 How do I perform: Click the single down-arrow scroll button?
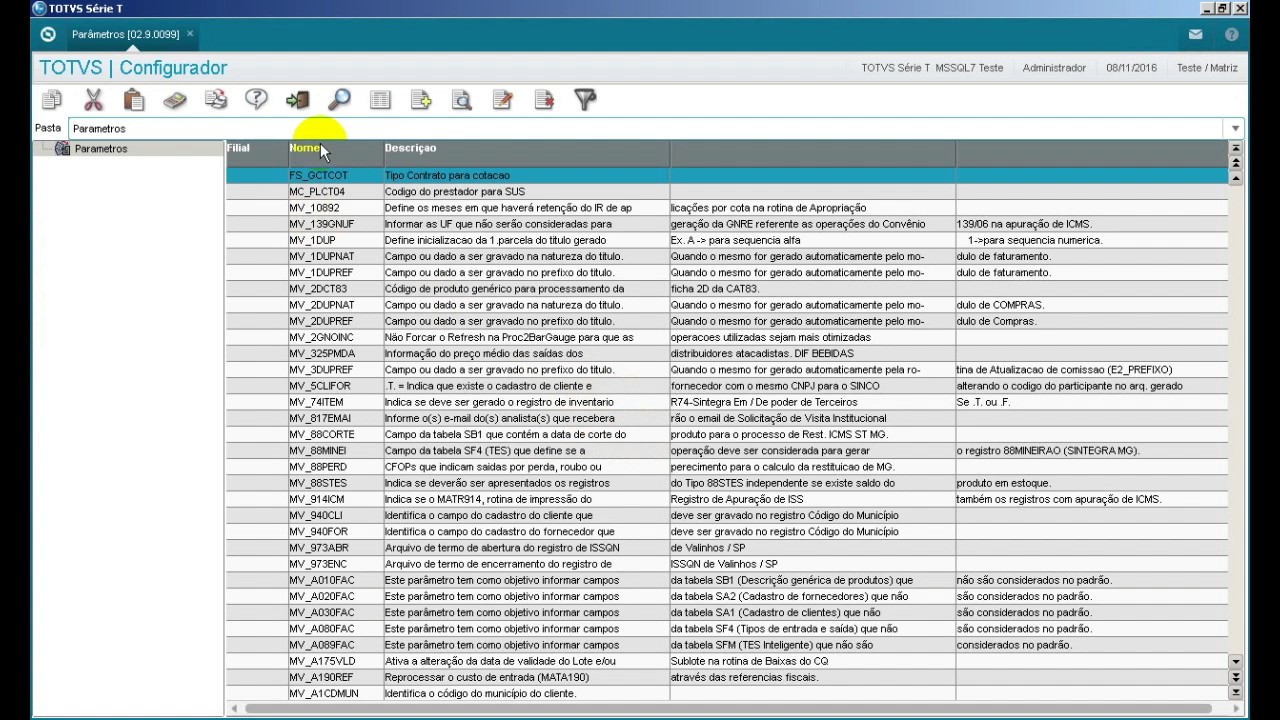1235,662
